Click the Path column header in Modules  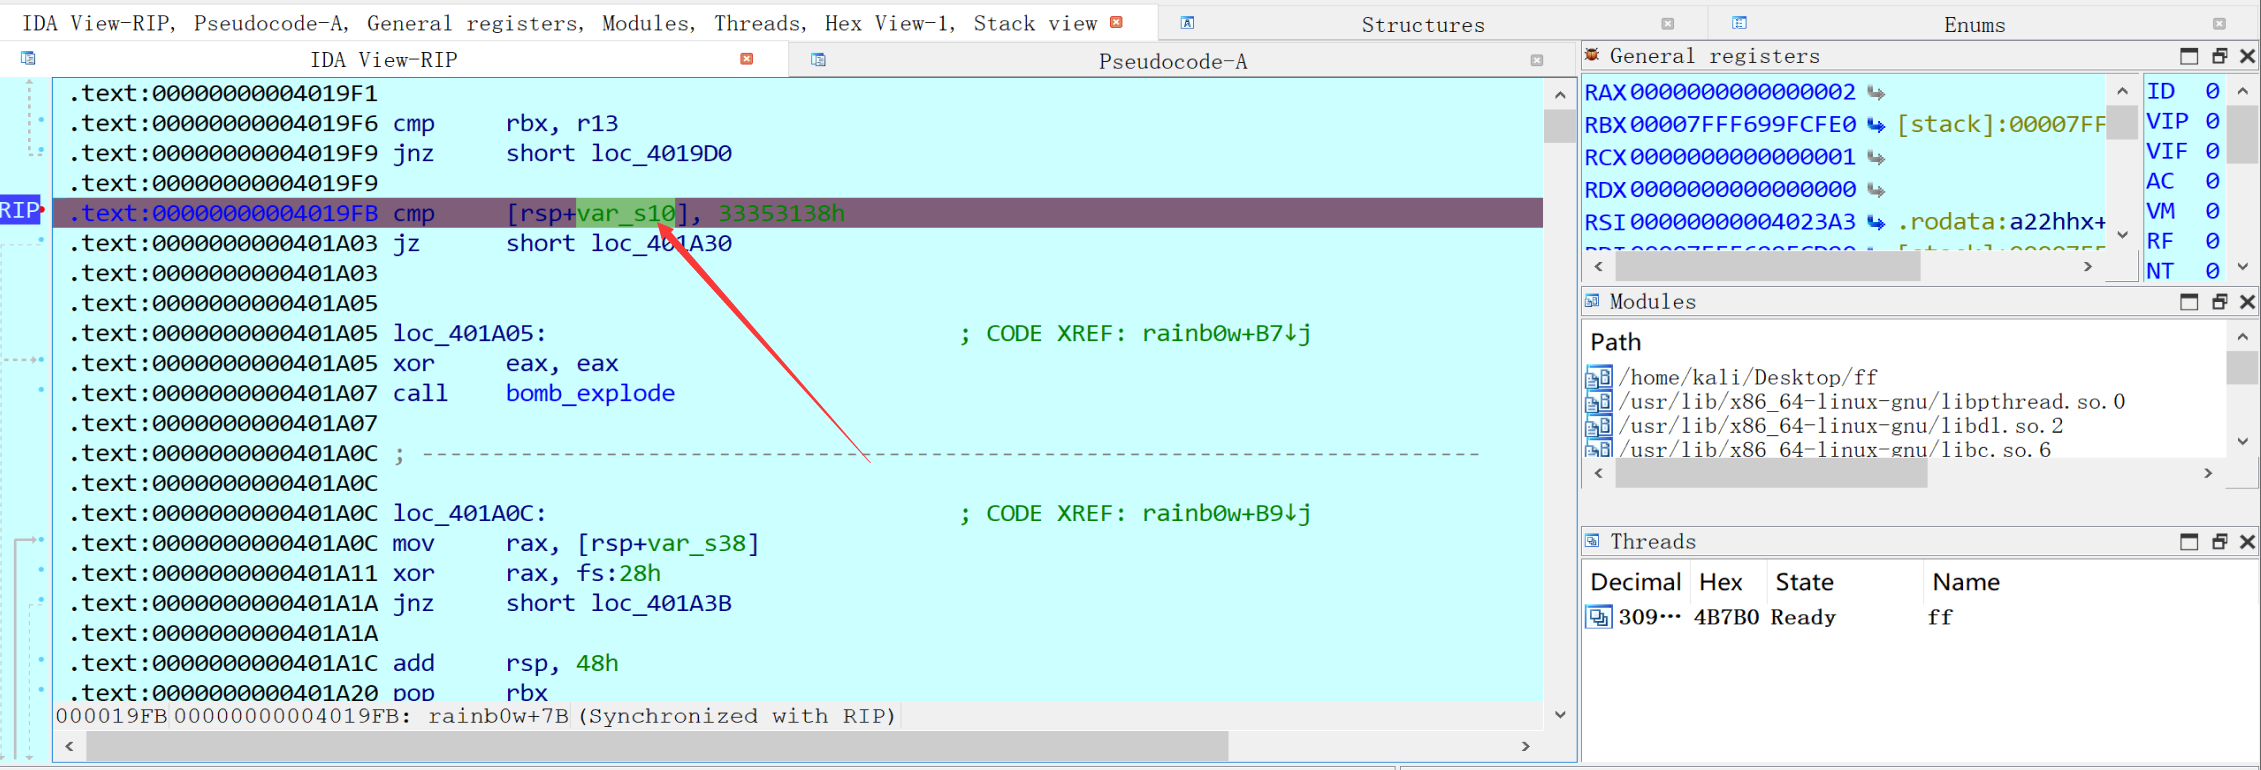[1616, 342]
